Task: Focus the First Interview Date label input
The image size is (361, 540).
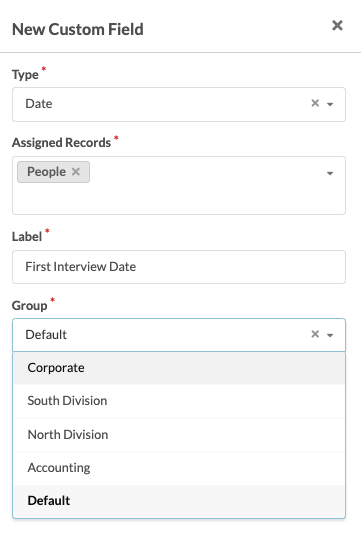Action: point(179,267)
